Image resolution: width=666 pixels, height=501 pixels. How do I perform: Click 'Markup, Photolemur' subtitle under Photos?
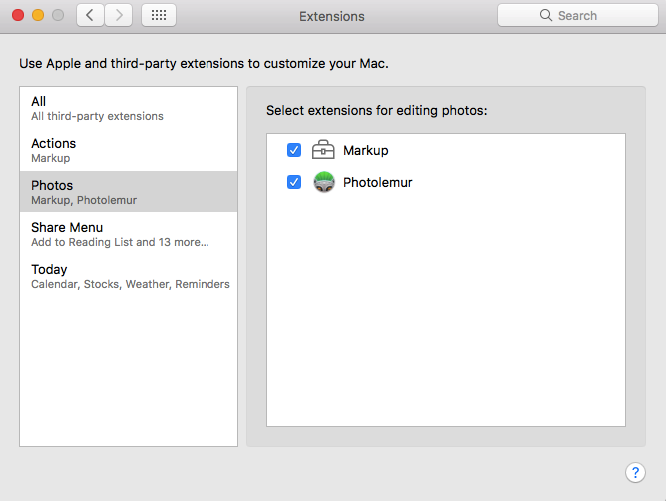84,200
